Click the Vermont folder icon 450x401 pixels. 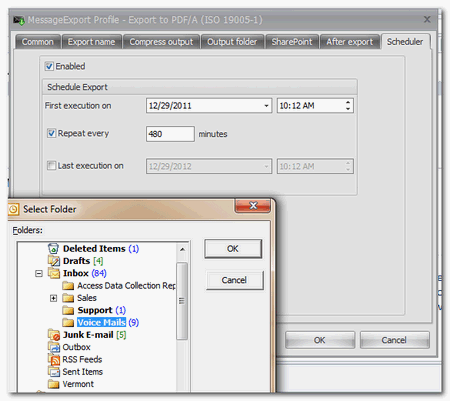click(54, 384)
